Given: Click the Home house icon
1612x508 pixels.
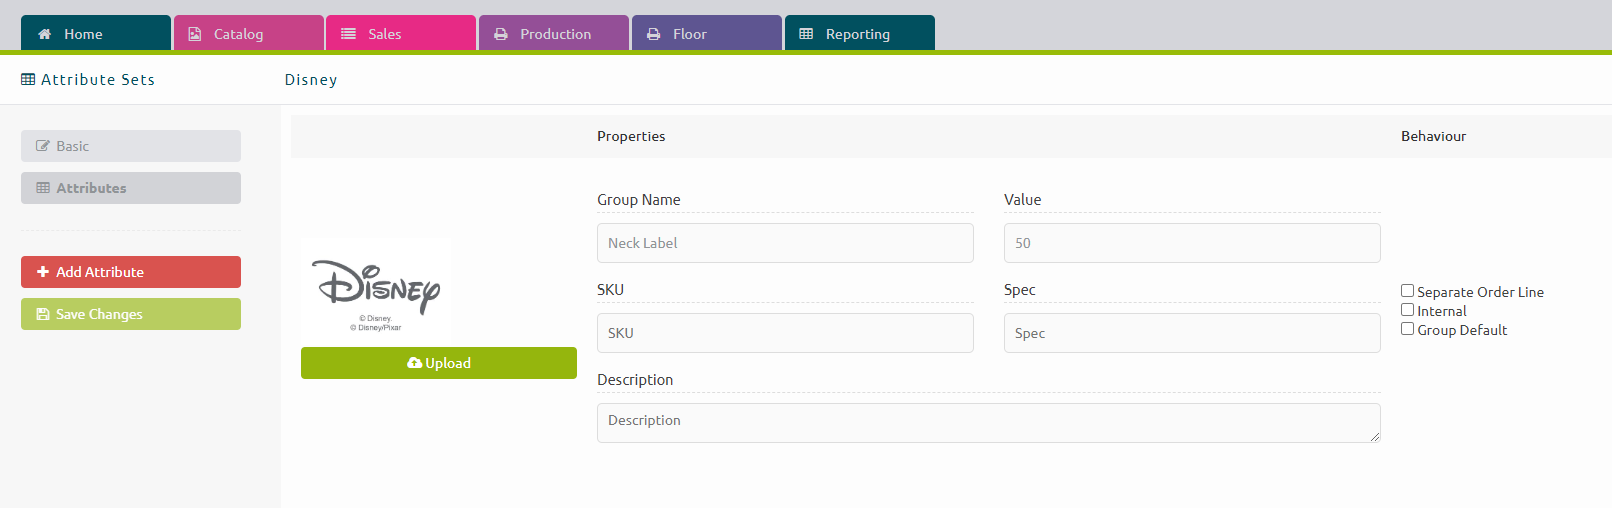Looking at the screenshot, I should point(45,34).
